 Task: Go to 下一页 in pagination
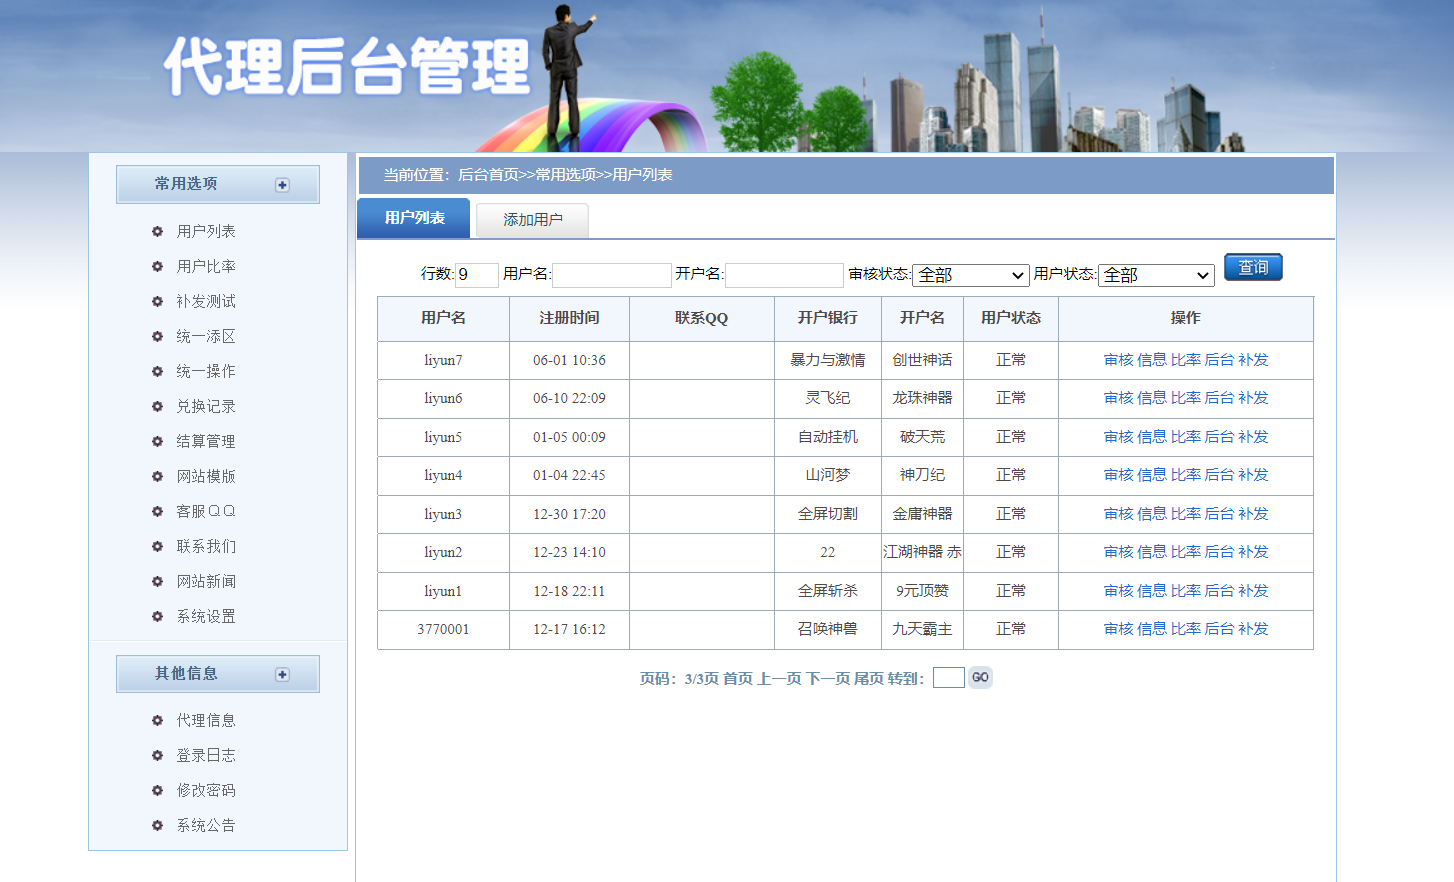(828, 678)
